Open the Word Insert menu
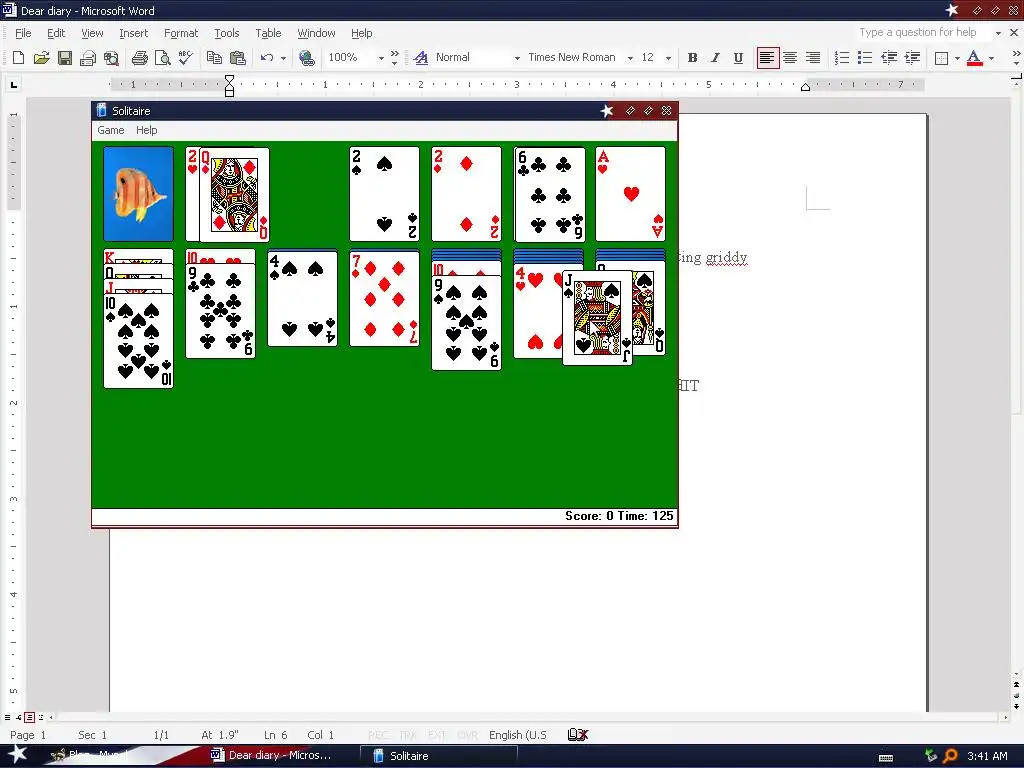The image size is (1024, 768). [x=133, y=33]
